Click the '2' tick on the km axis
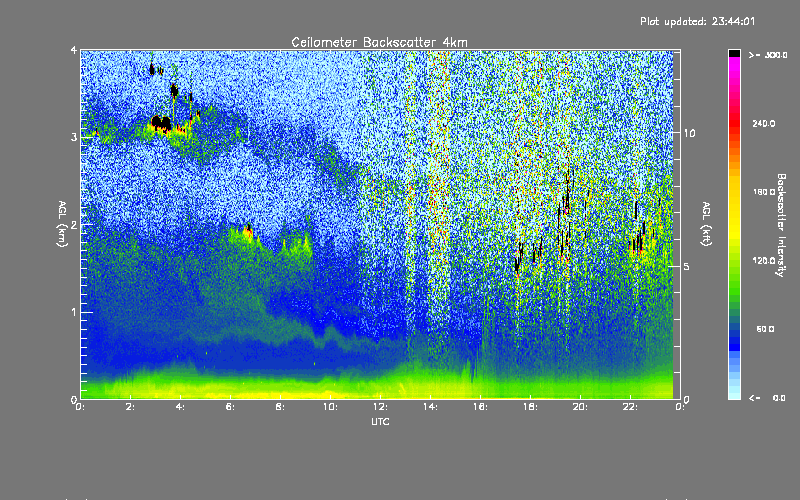Viewport: 800px width, 500px height. [x=74, y=224]
